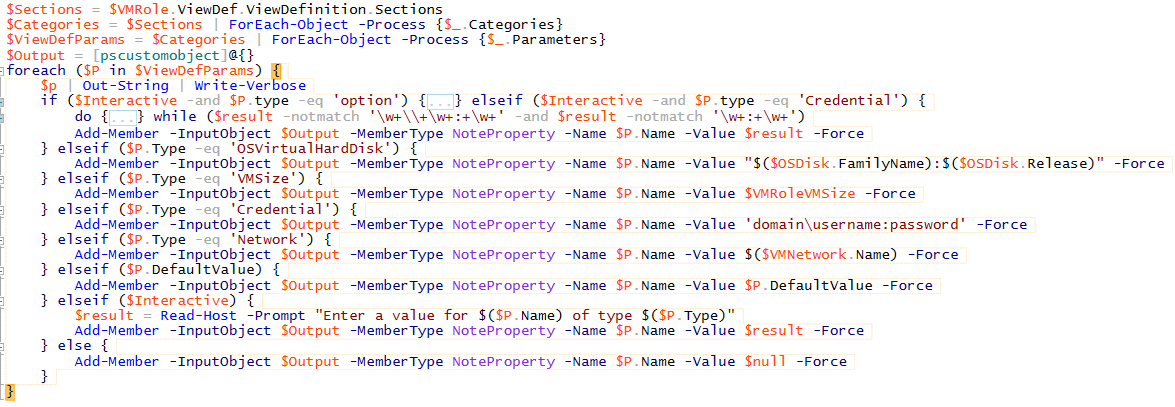Click the closing brace of foreach loop
Screen dimensions: 1175x407
(x=10, y=391)
